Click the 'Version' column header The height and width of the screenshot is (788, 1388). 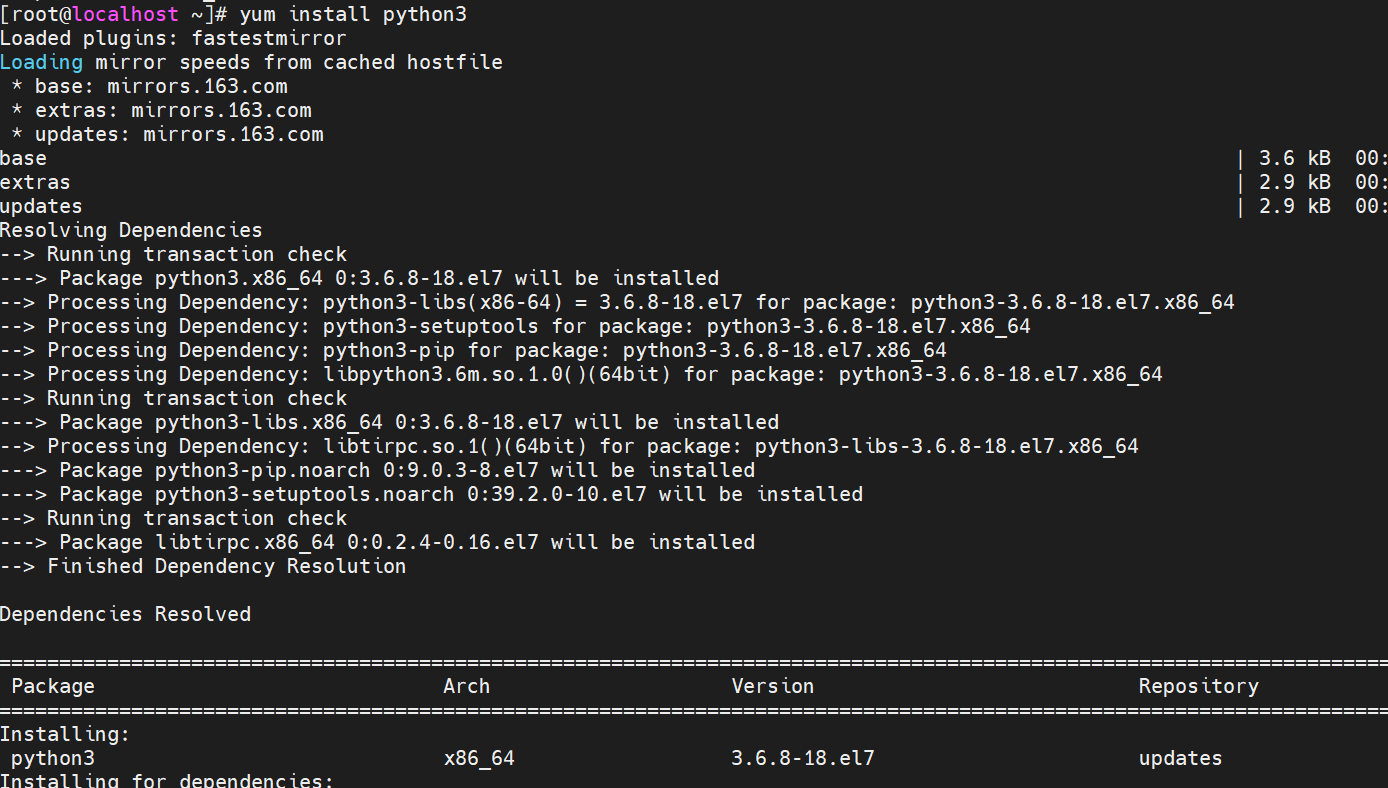point(772,686)
